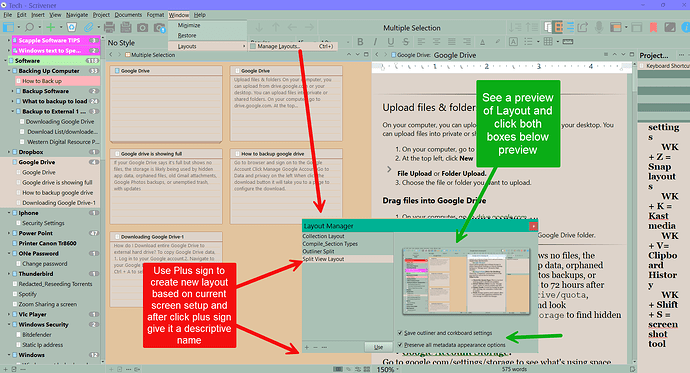Viewport: 690px width, 373px height.
Task: Click the blue Inspector info icon
Action: pos(686,27)
